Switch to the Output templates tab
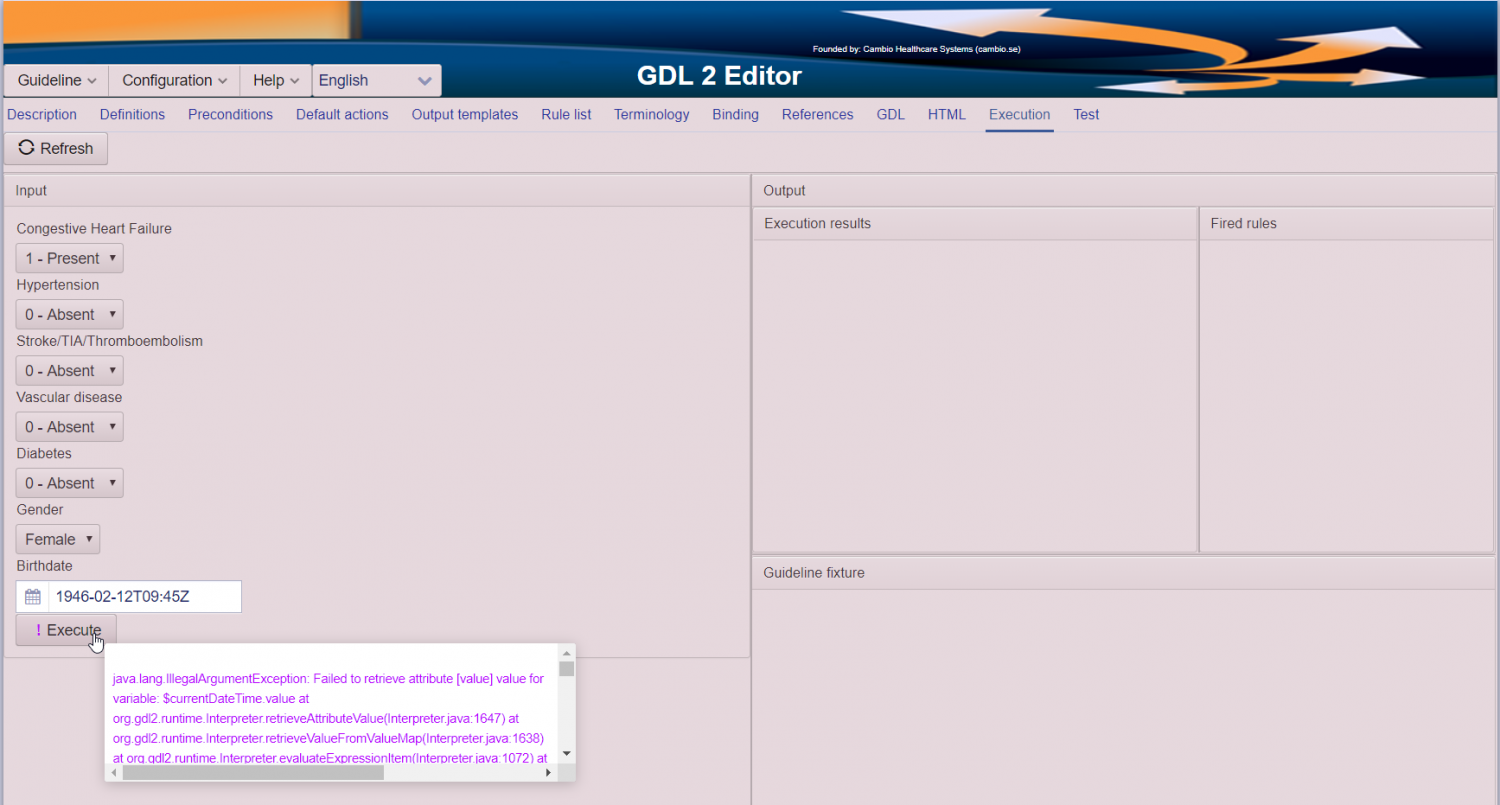The height and width of the screenshot is (805, 1500). (x=465, y=114)
